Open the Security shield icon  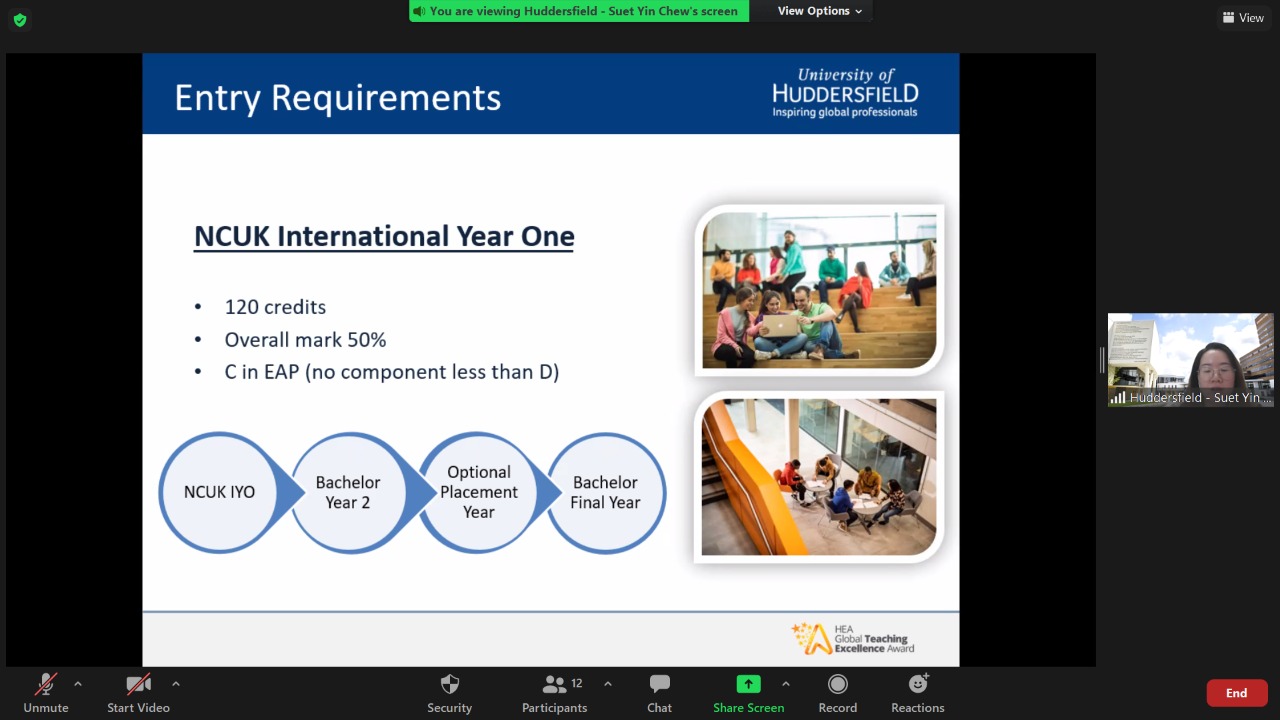[449, 685]
